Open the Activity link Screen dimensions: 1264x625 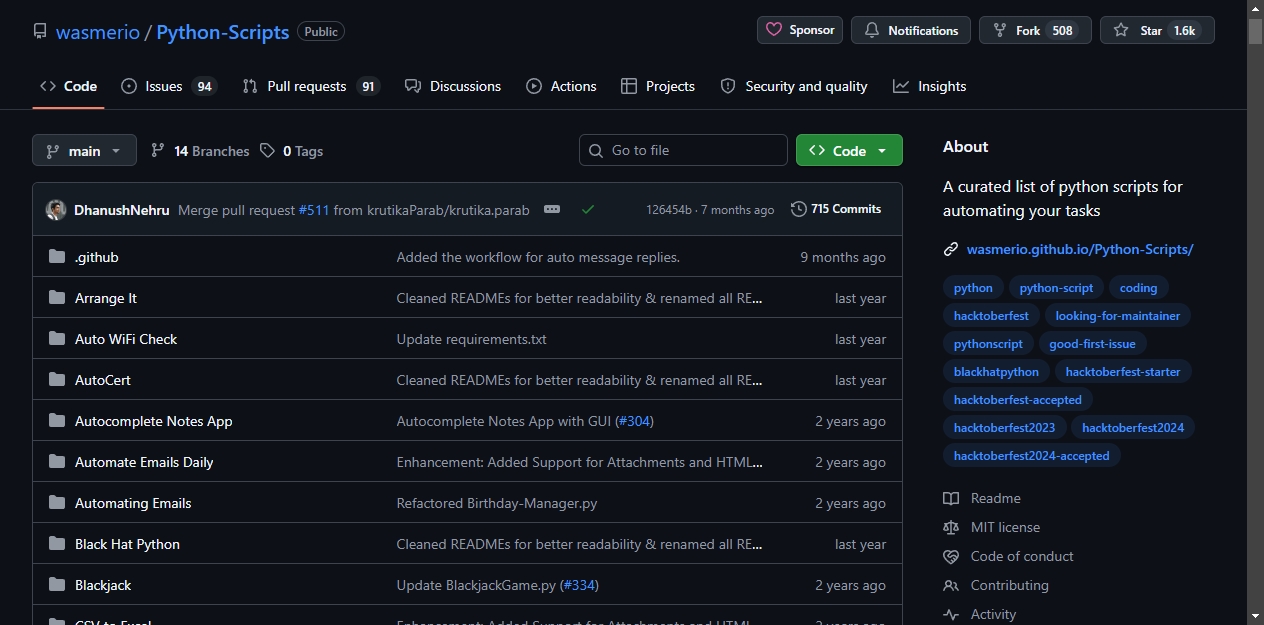coord(980,614)
